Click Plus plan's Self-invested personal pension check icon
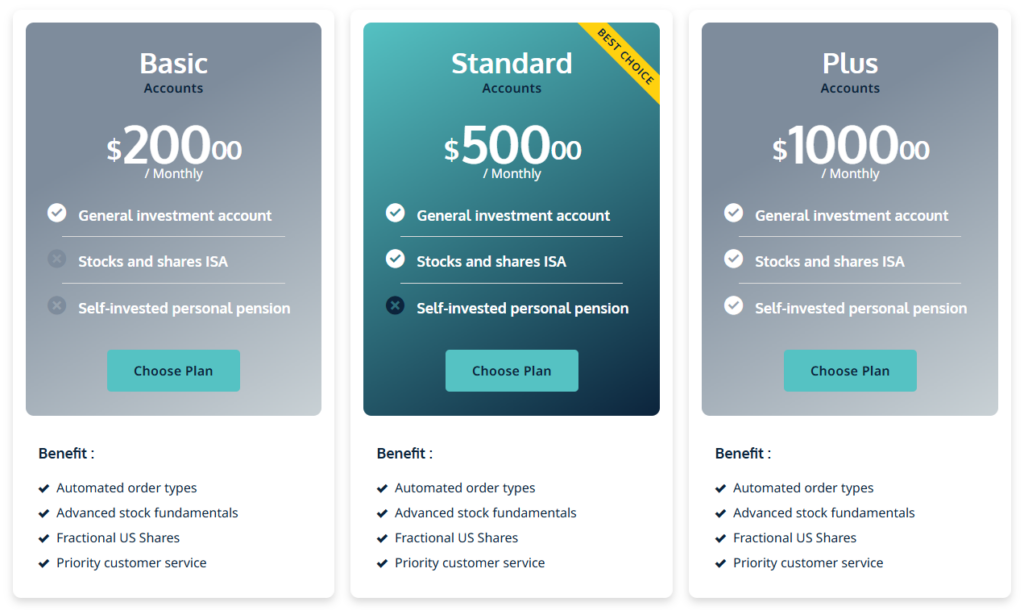This screenshot has height=610, width=1024. point(734,305)
